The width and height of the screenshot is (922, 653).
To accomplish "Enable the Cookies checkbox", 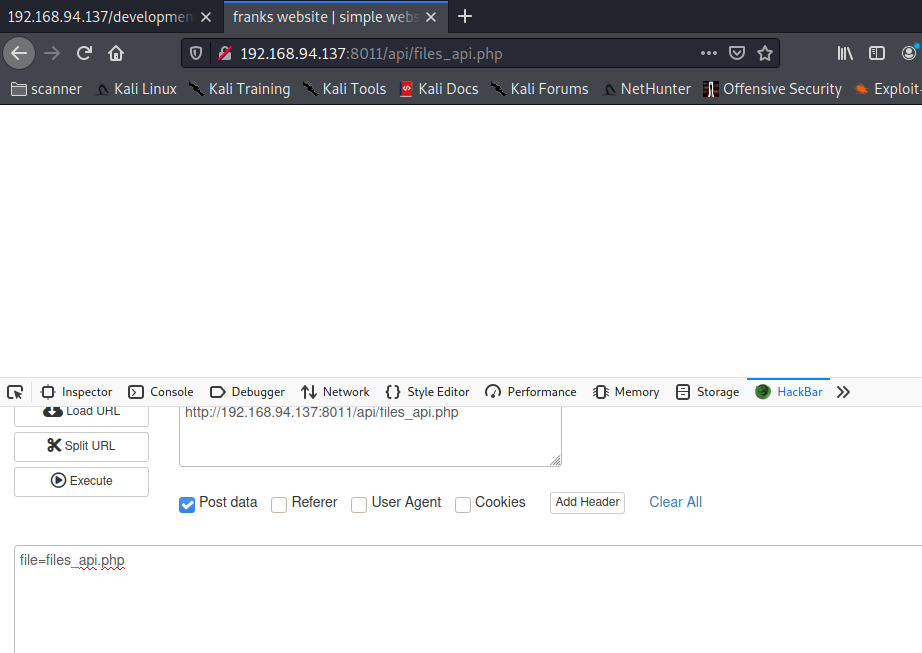I will click(463, 504).
